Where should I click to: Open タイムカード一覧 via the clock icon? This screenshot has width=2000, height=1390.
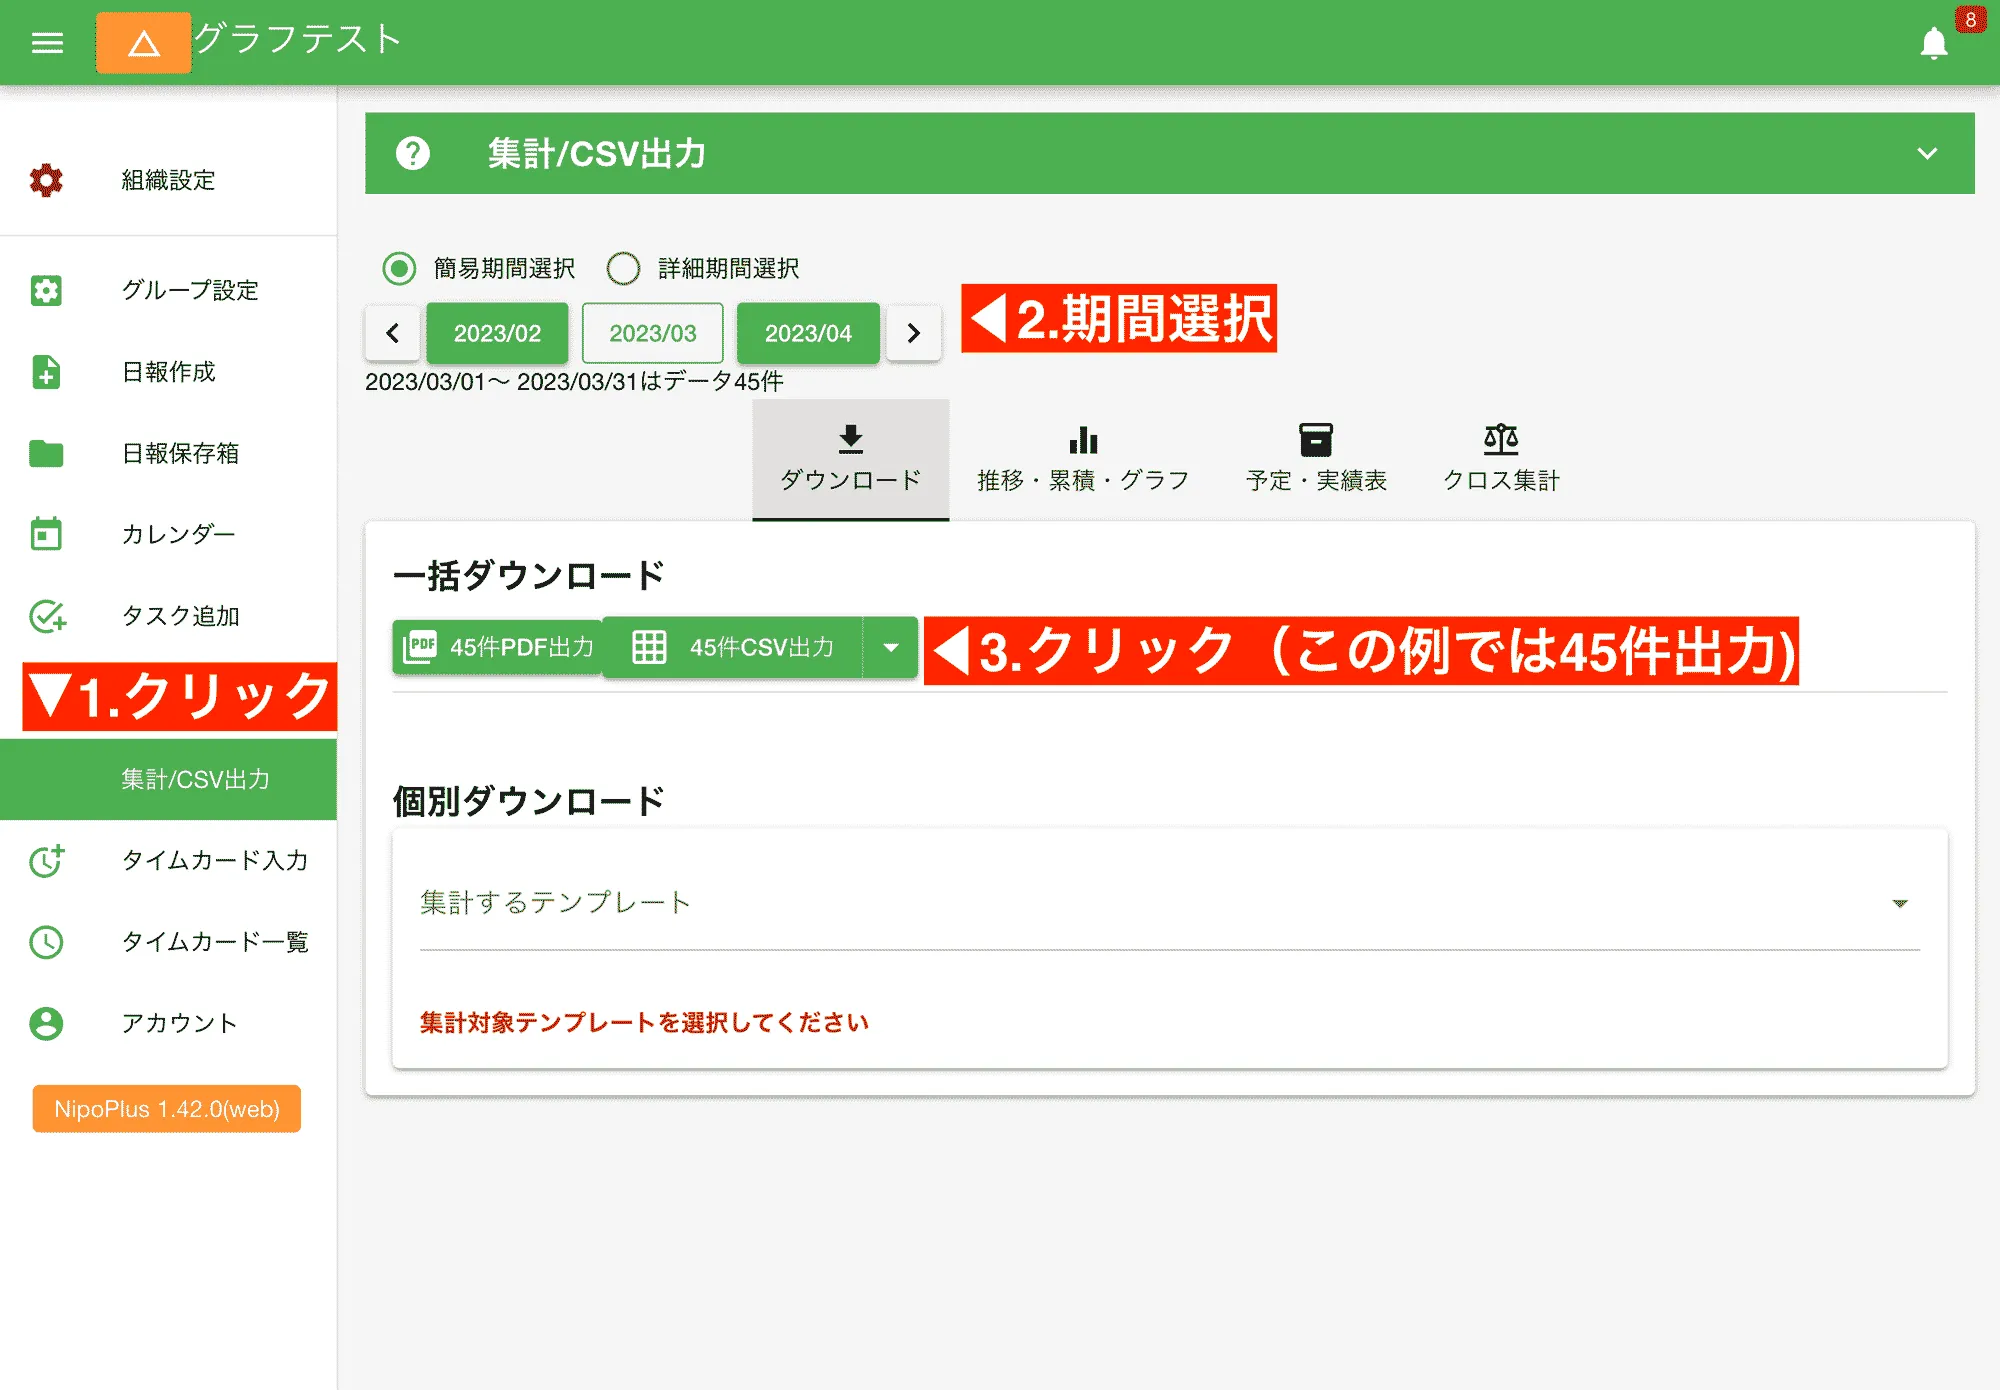point(45,941)
